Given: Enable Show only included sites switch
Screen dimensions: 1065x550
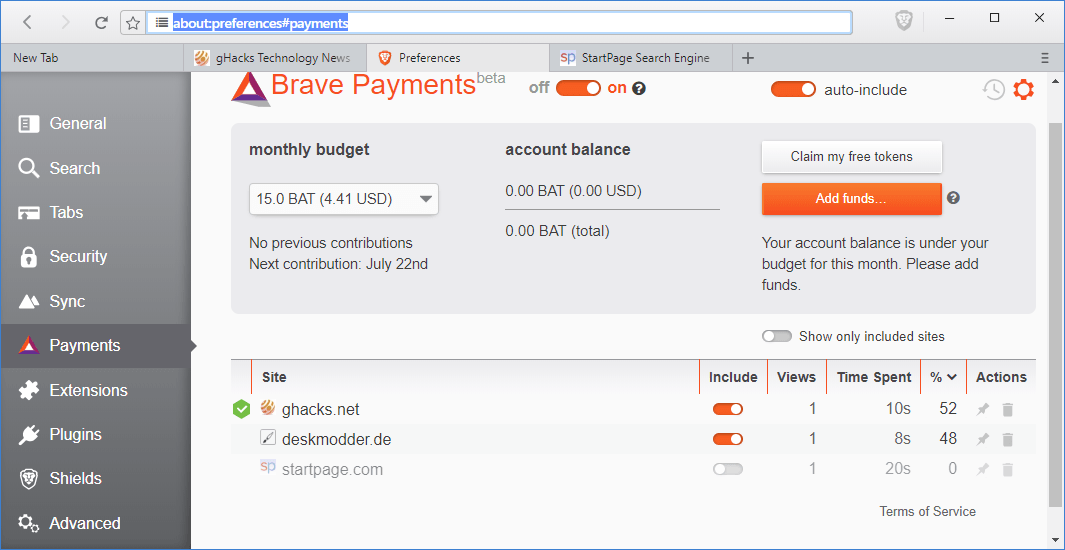Looking at the screenshot, I should 777,336.
